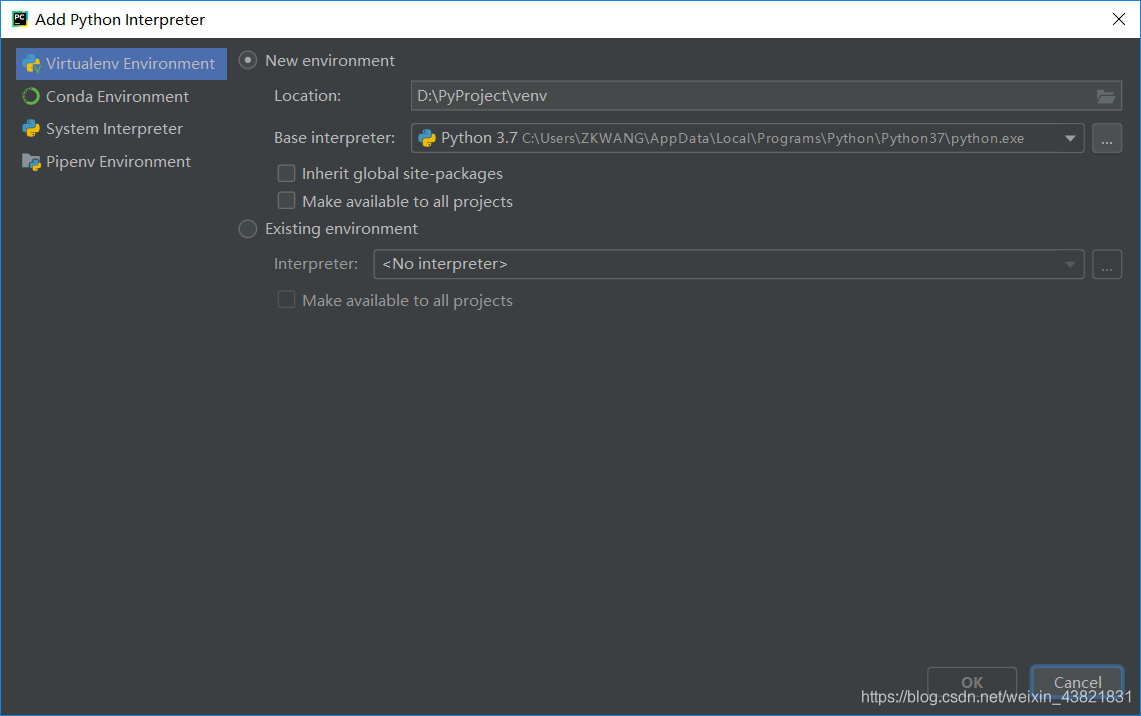Check Make available to all projects under New environment
The width and height of the screenshot is (1141, 716).
(287, 201)
